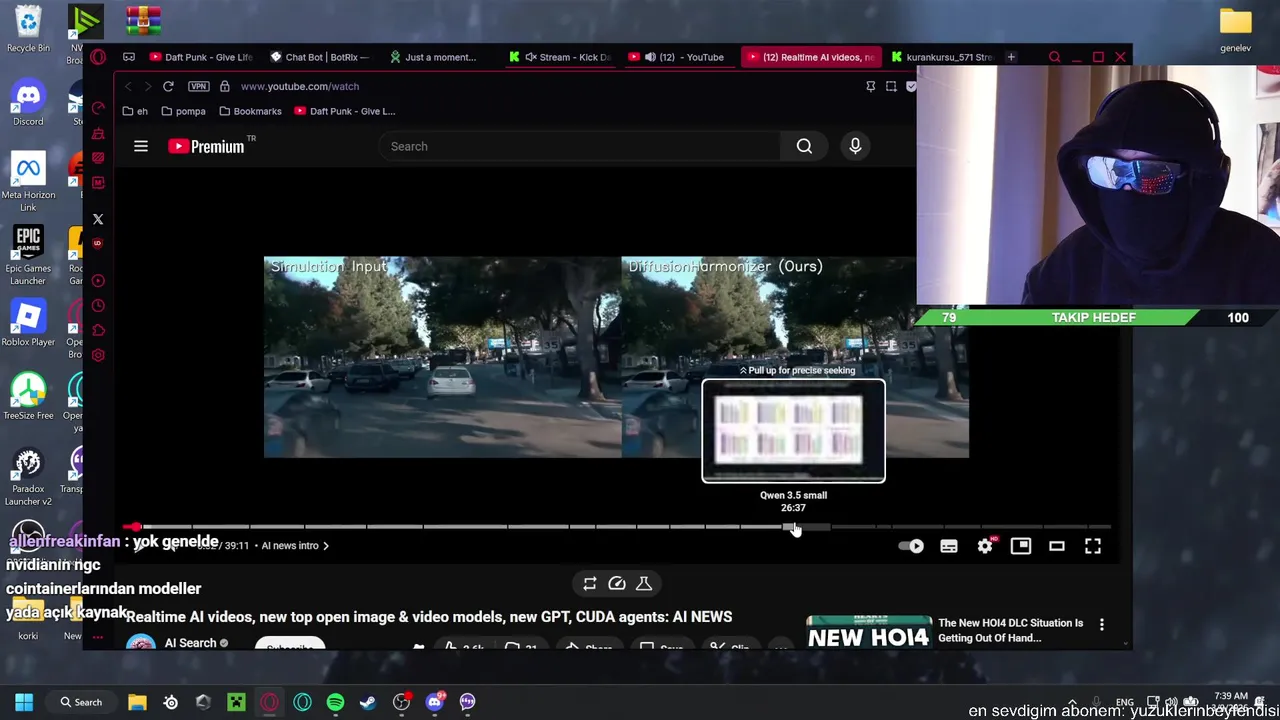Open Steam from taskbar
The width and height of the screenshot is (1280, 720).
[368, 702]
